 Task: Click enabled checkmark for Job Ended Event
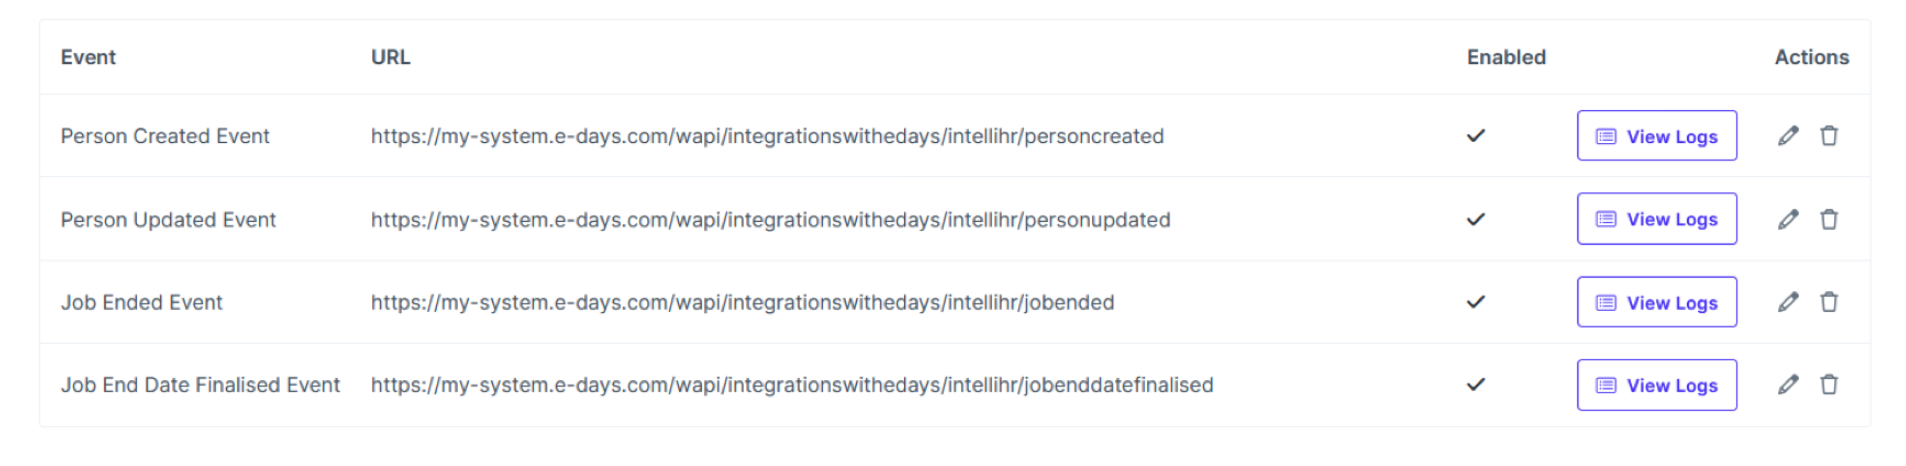[1476, 302]
